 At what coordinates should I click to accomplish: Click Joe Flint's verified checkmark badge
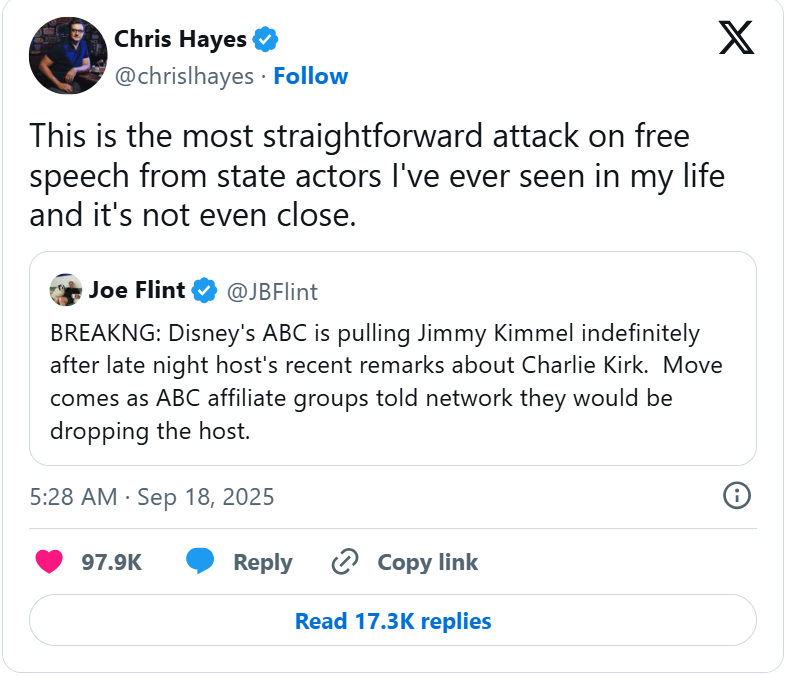coord(205,291)
